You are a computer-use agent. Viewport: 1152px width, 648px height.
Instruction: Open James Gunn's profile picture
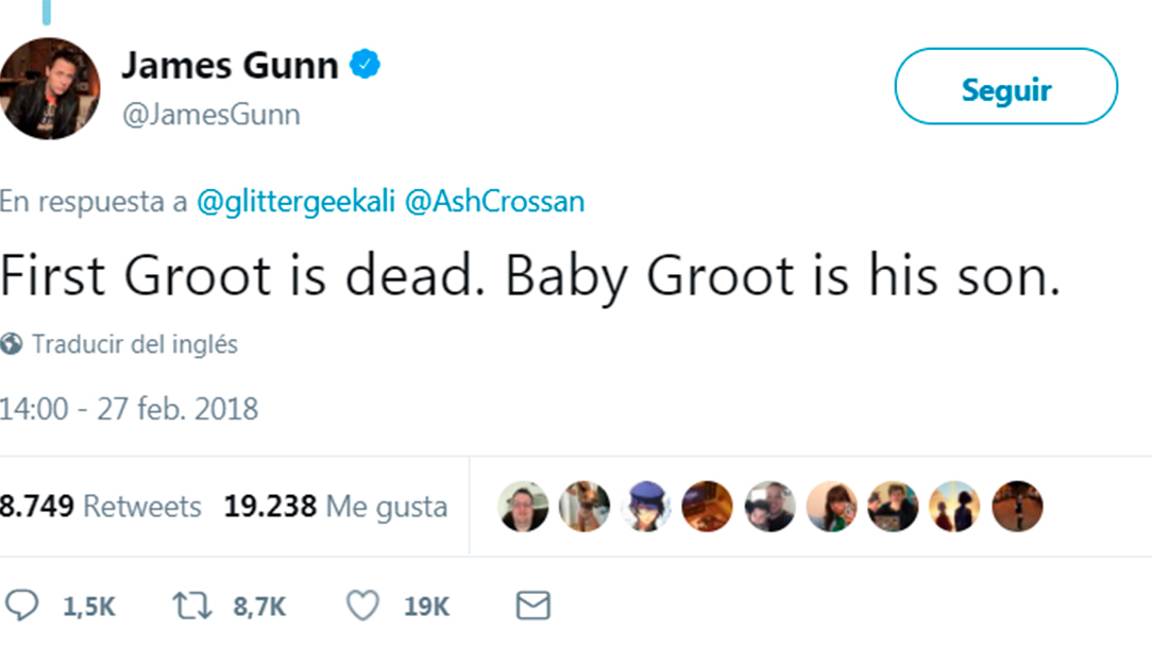coord(50,87)
